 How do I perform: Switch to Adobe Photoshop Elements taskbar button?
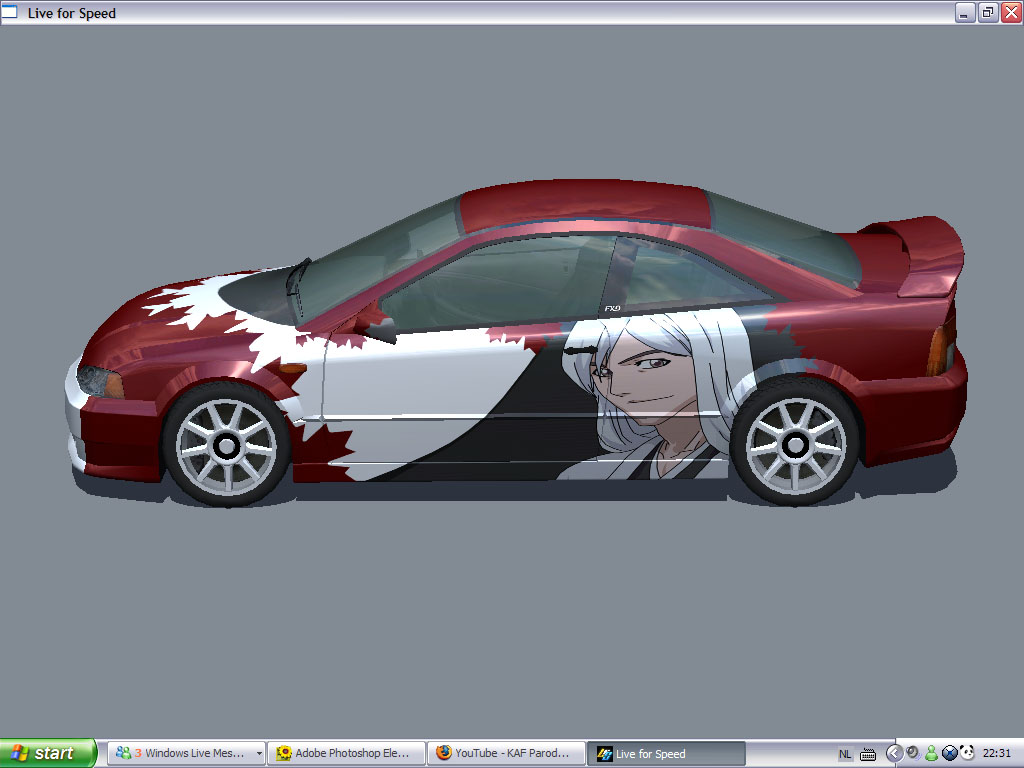pyautogui.click(x=346, y=753)
